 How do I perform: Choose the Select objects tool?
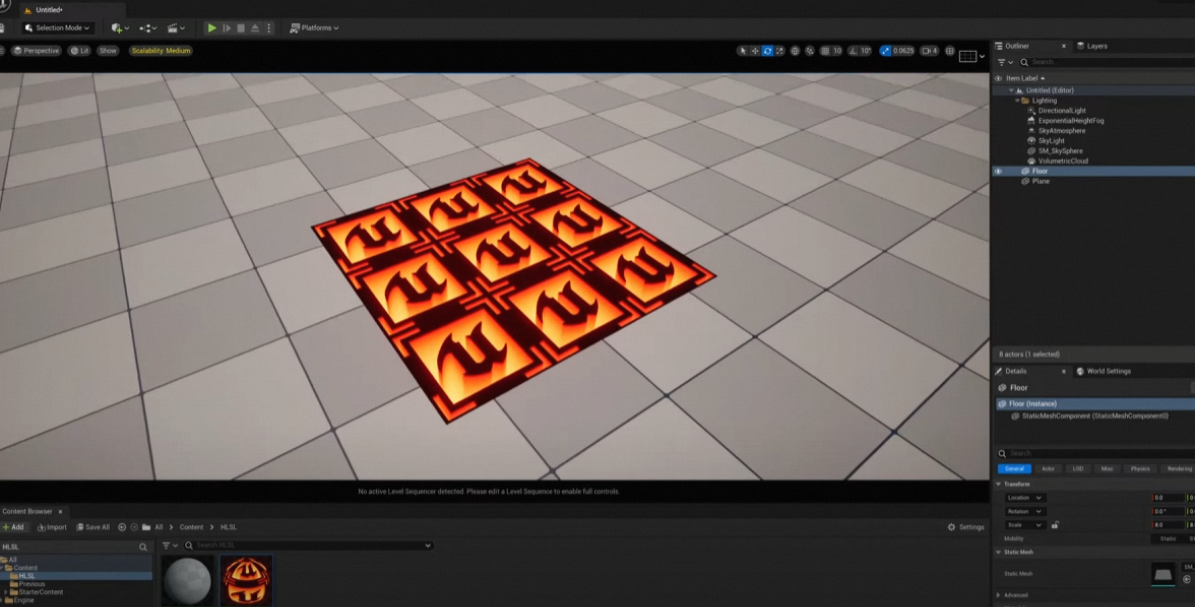coord(742,51)
